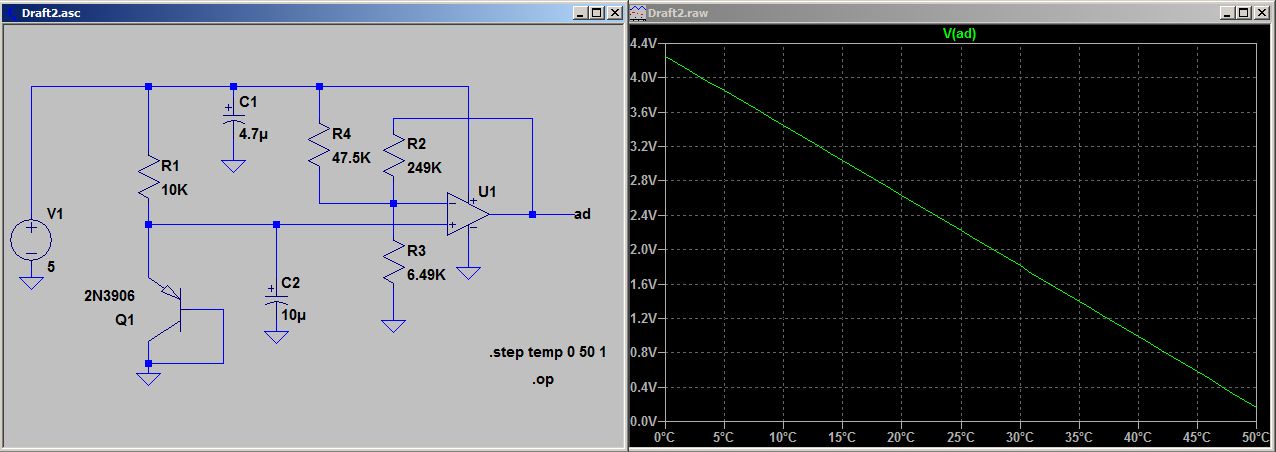Click the 'ad' net label

point(582,213)
